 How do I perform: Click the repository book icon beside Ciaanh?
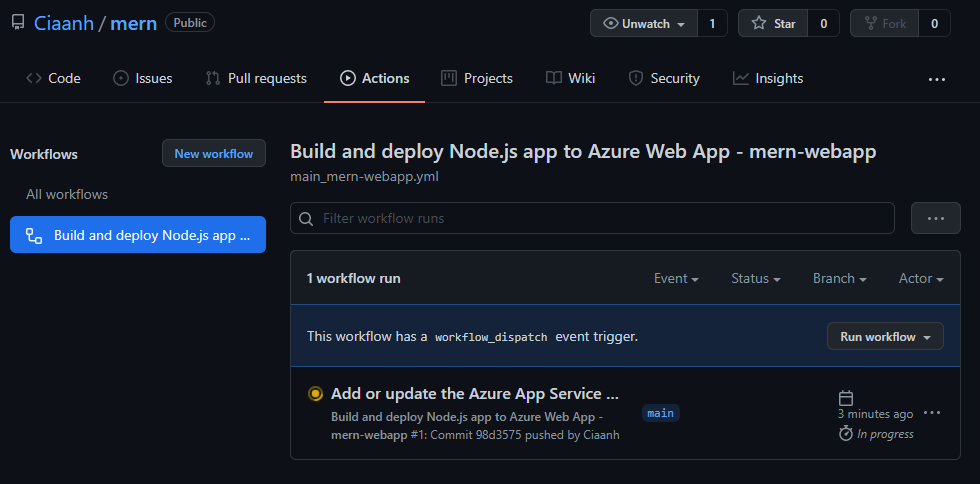(x=18, y=23)
